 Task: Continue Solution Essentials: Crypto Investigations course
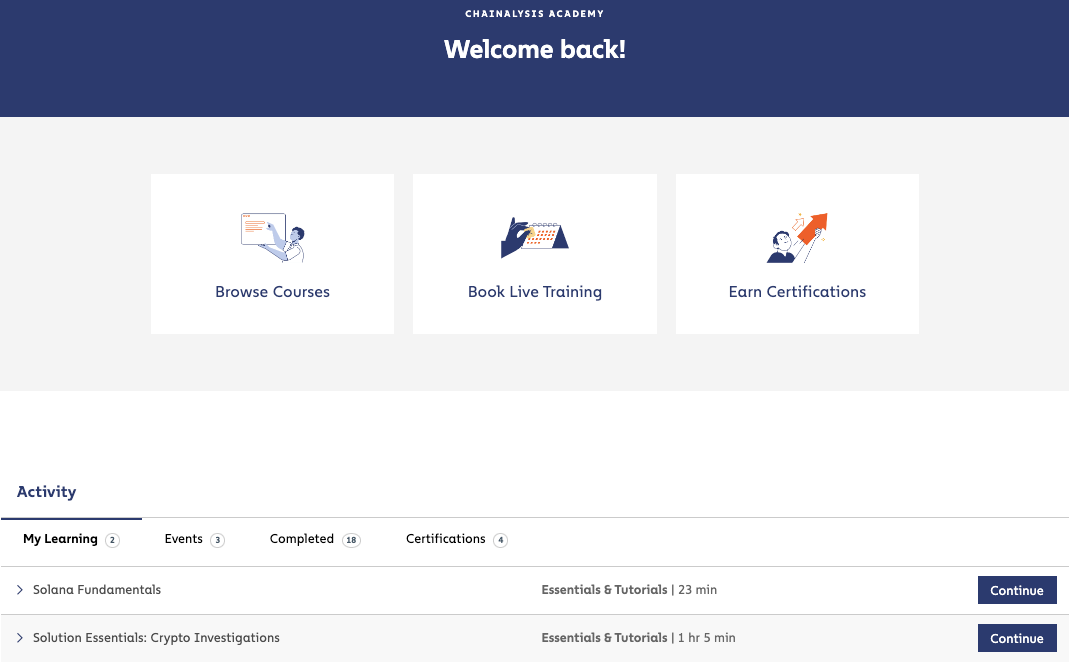point(1017,638)
